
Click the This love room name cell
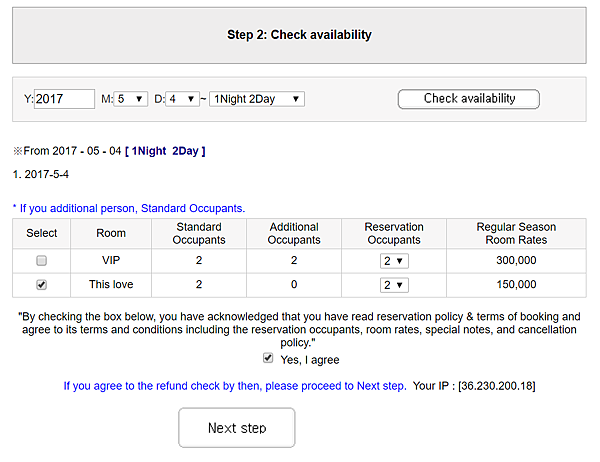coord(111,285)
